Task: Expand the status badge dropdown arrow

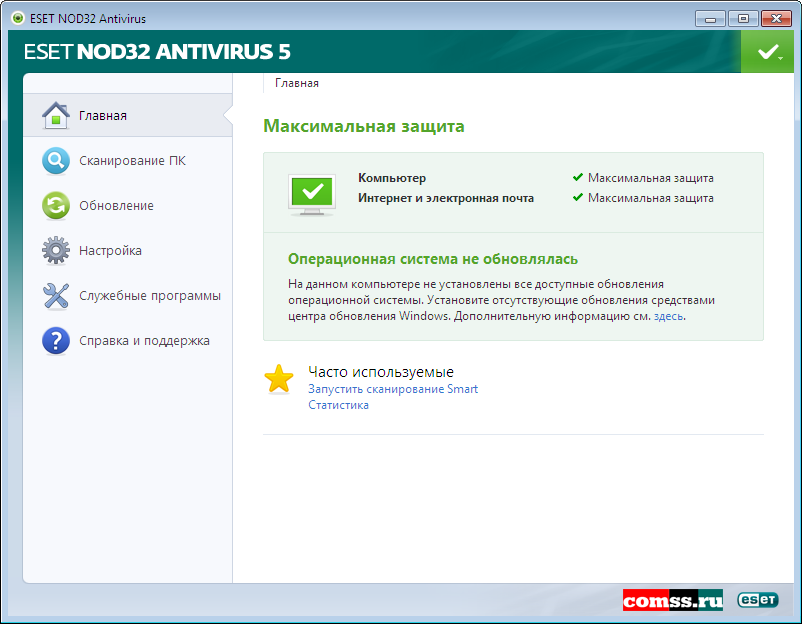Action: [779, 58]
